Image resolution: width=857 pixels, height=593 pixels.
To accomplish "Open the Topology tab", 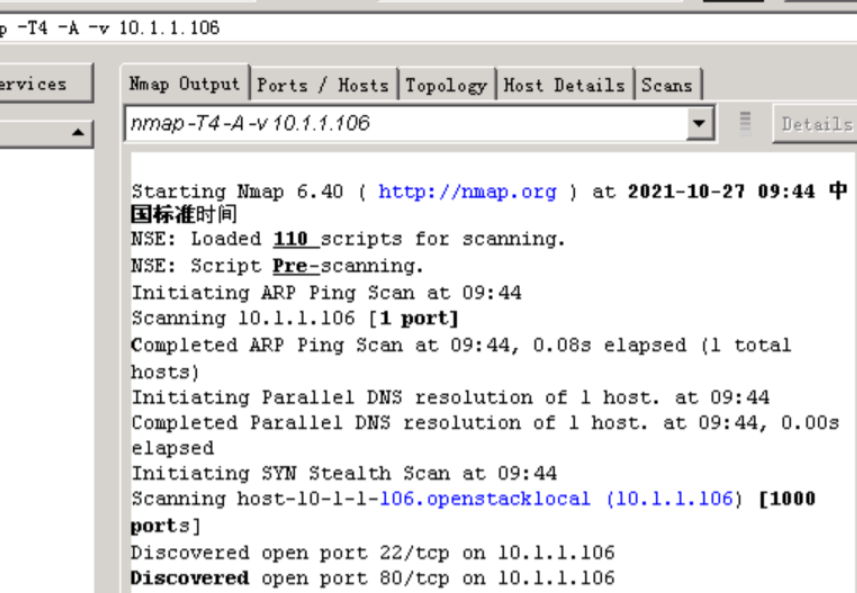I will (446, 85).
